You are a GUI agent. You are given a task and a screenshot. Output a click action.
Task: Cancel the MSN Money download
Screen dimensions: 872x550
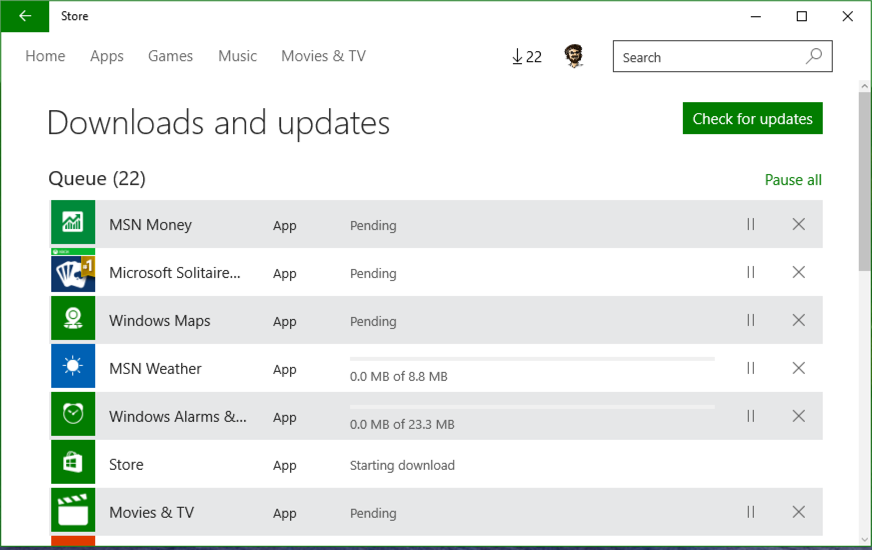(799, 224)
